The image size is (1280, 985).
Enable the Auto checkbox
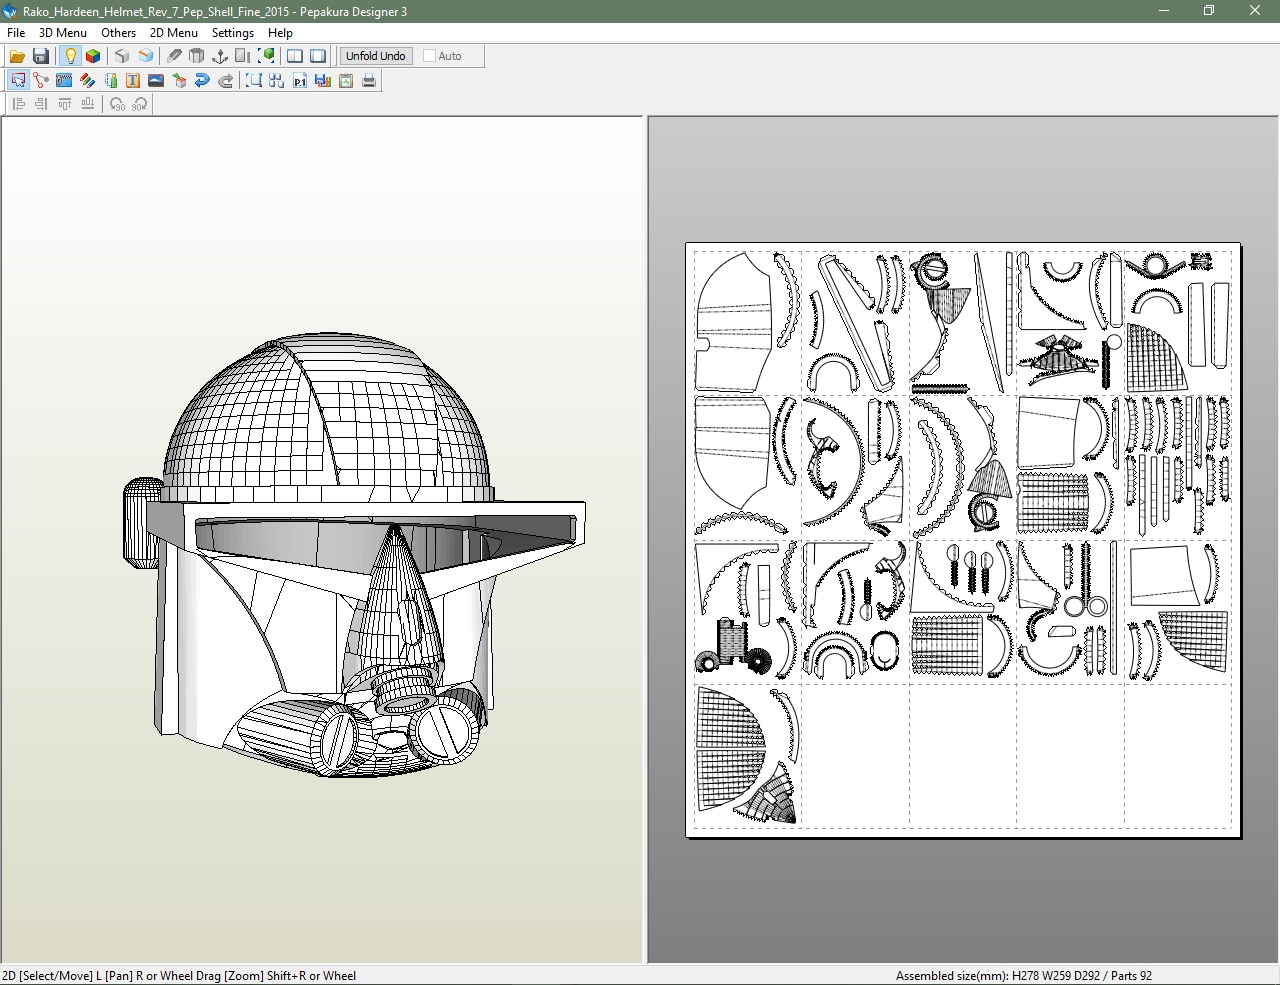coord(430,56)
